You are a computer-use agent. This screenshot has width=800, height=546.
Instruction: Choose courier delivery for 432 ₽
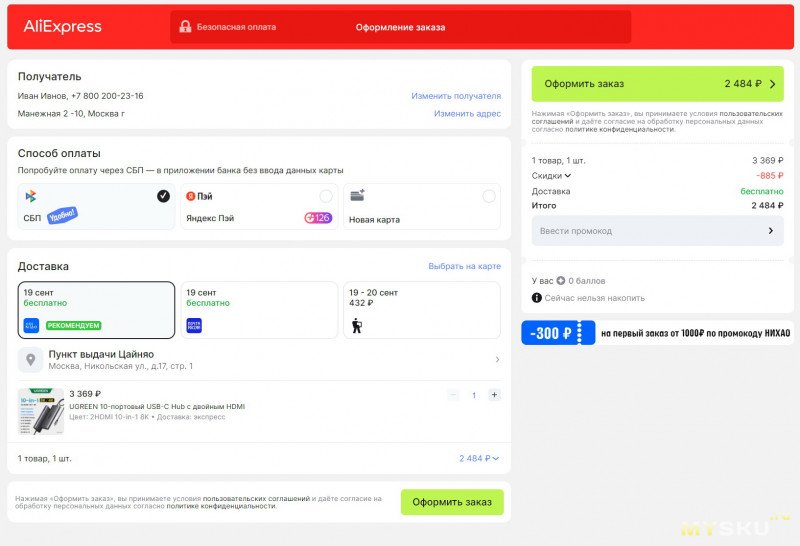422,310
